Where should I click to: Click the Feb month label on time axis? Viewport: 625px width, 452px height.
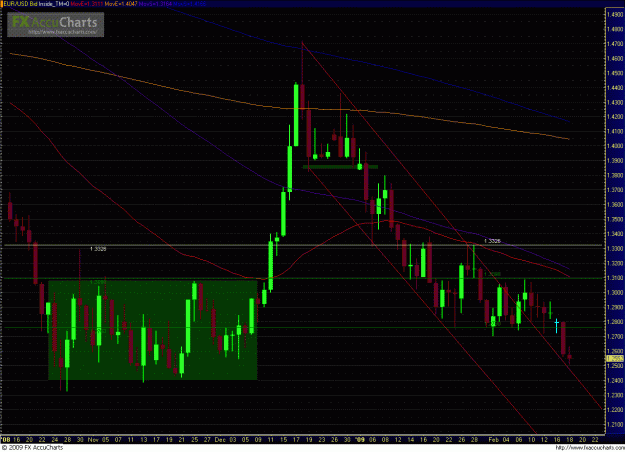click(493, 440)
